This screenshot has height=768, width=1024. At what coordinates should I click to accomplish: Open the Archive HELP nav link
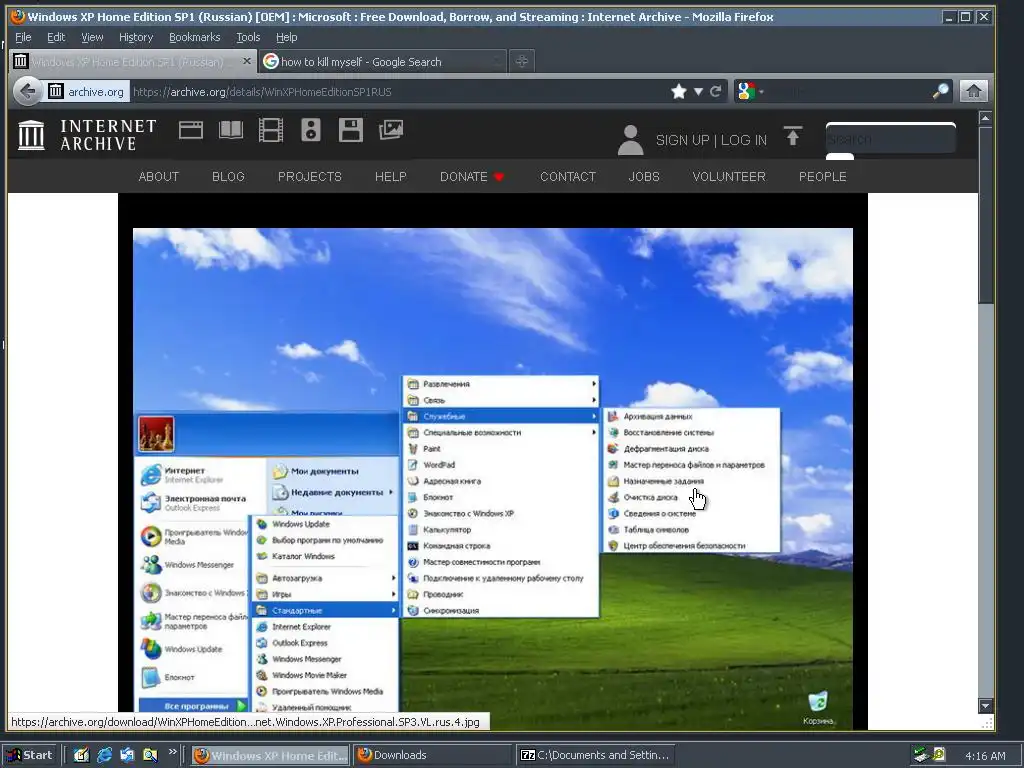click(391, 176)
